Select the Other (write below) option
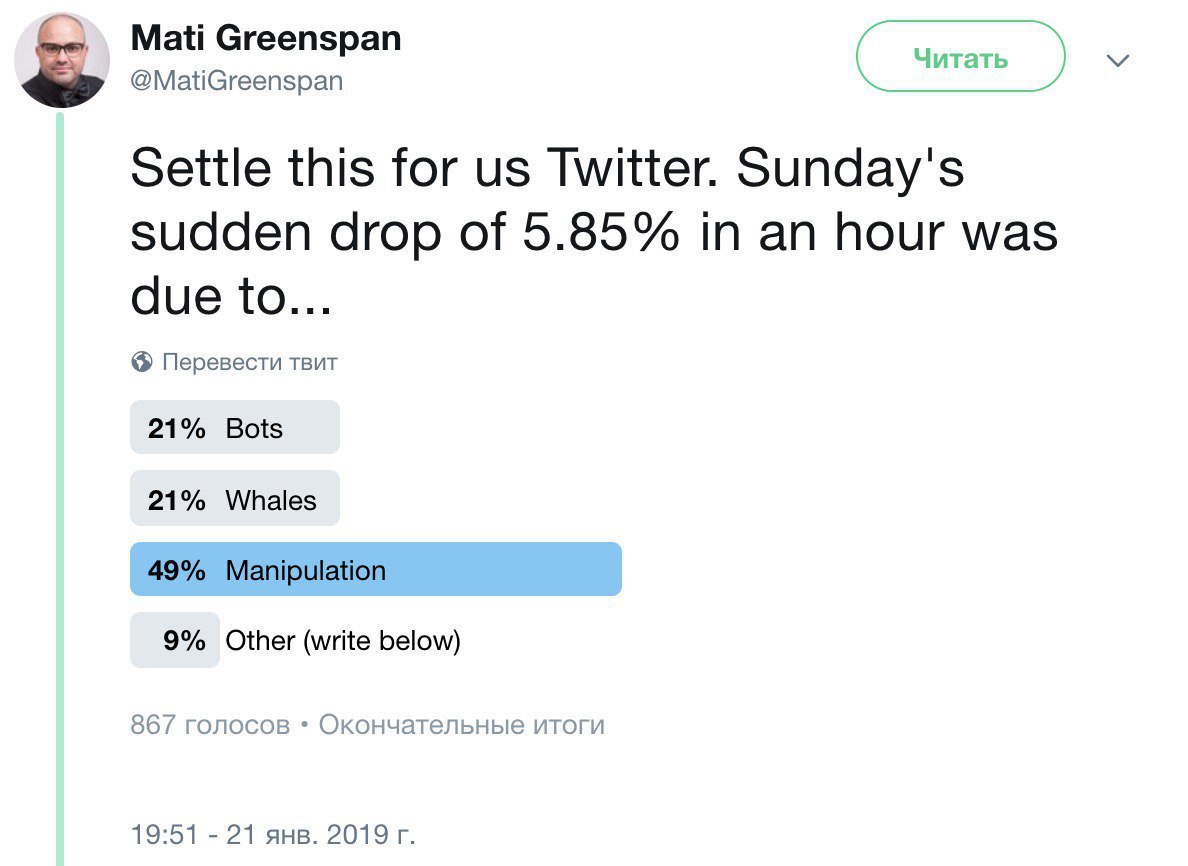This screenshot has width=1188, height=866. pos(343,640)
